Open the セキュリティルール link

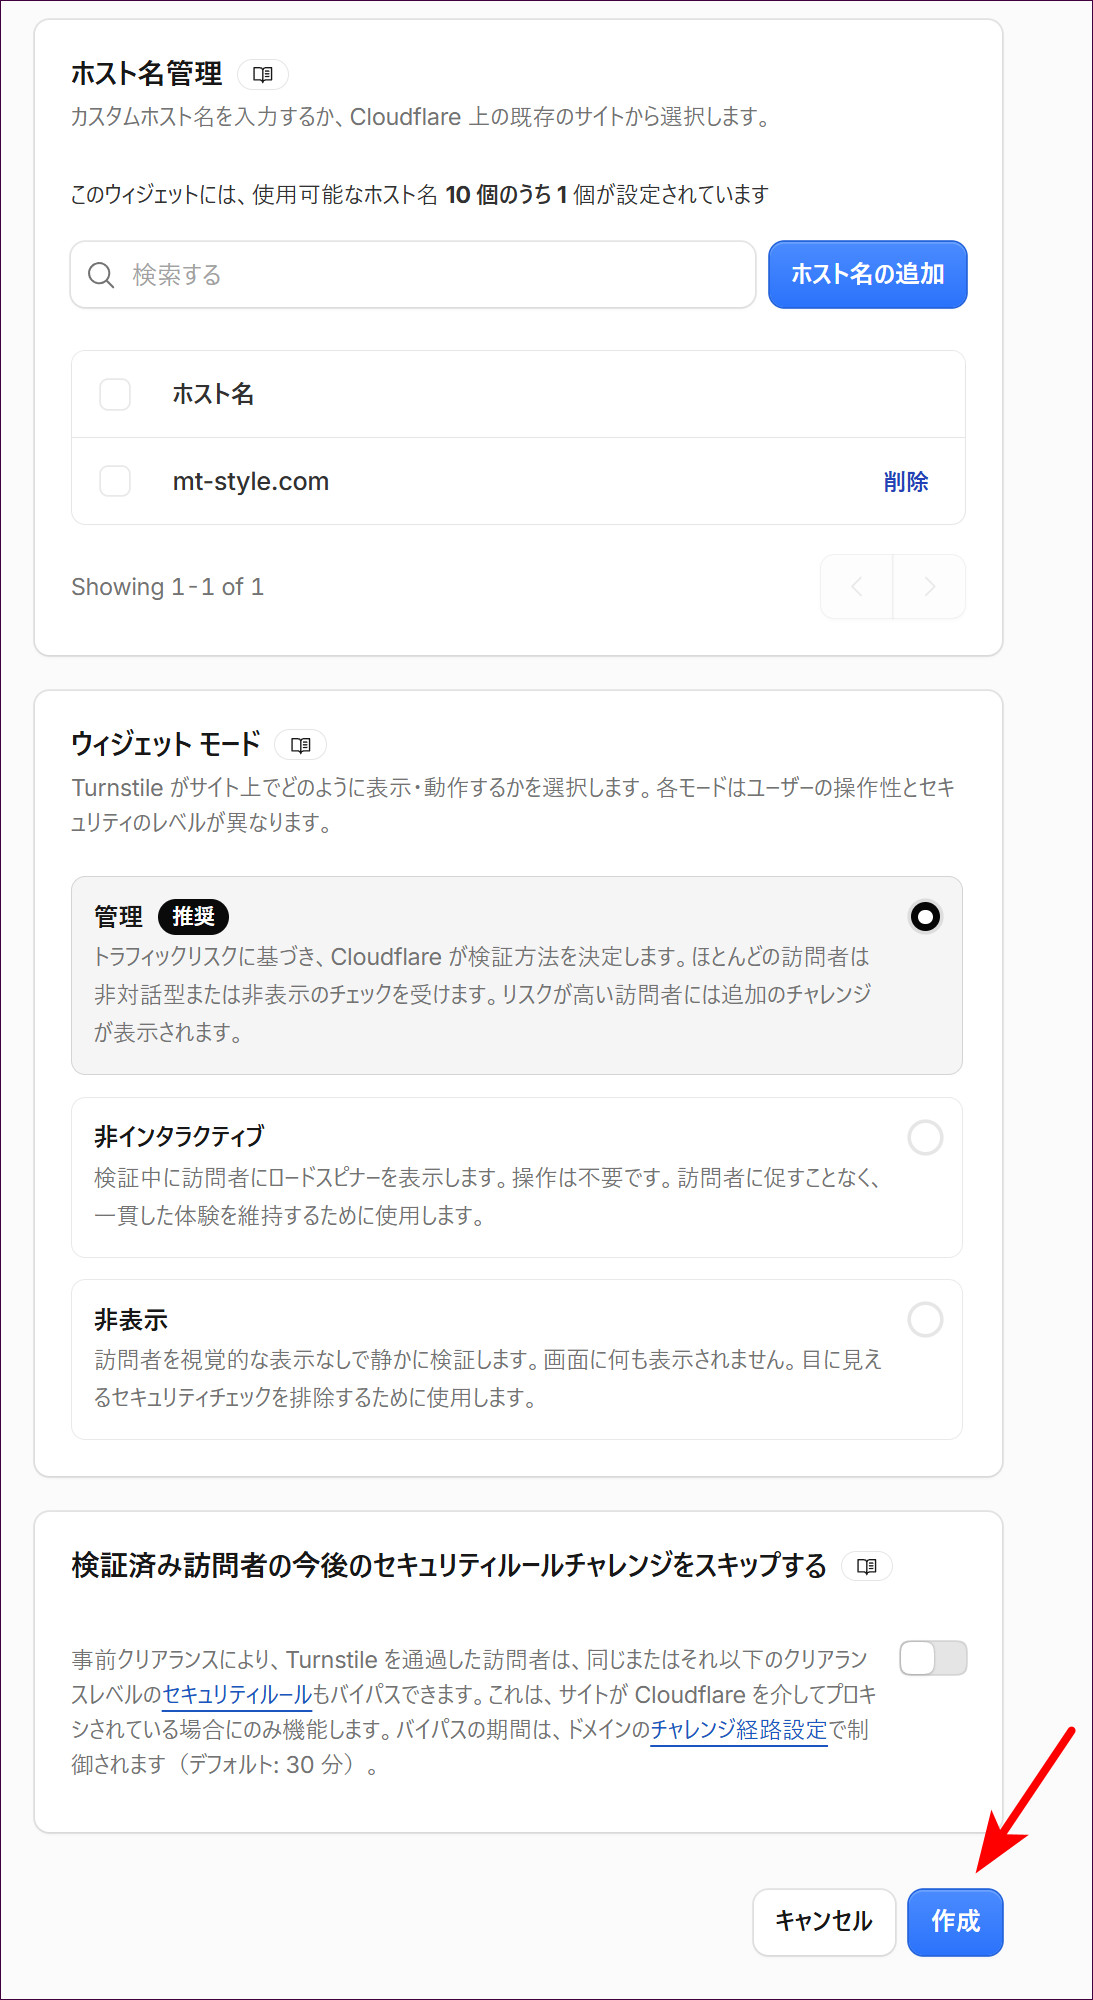[237, 1694]
